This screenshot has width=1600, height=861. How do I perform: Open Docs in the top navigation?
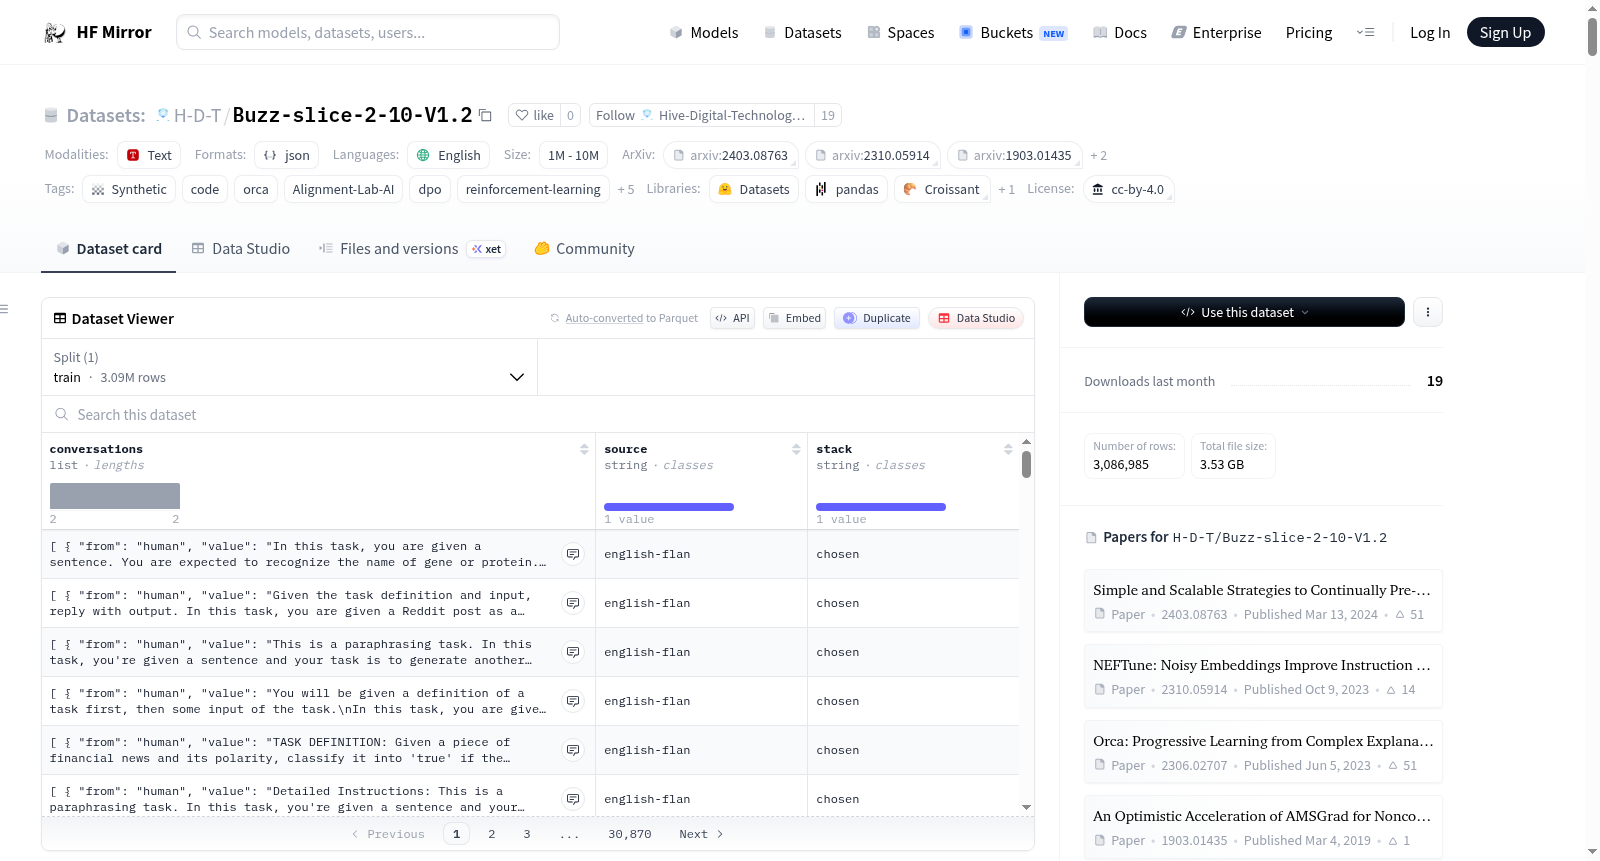coord(1120,33)
